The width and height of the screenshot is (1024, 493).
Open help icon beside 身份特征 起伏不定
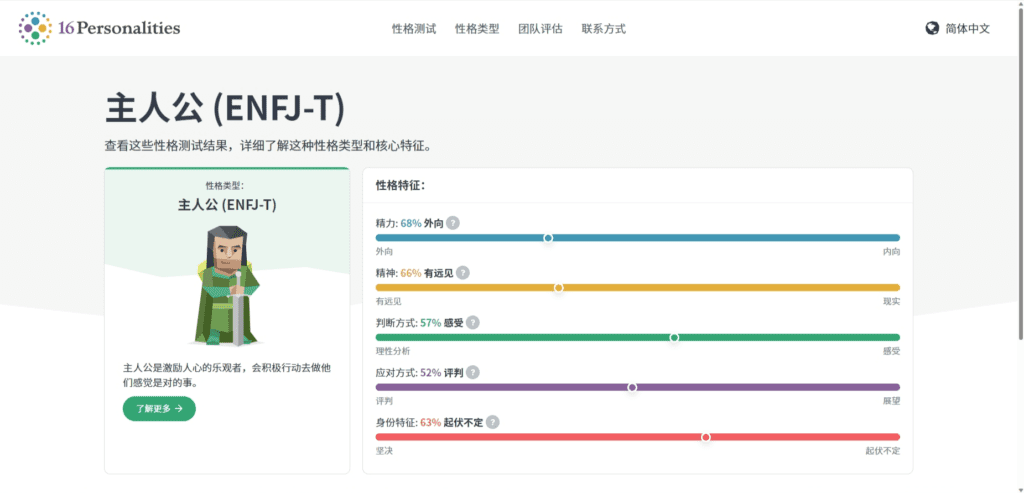pos(492,422)
